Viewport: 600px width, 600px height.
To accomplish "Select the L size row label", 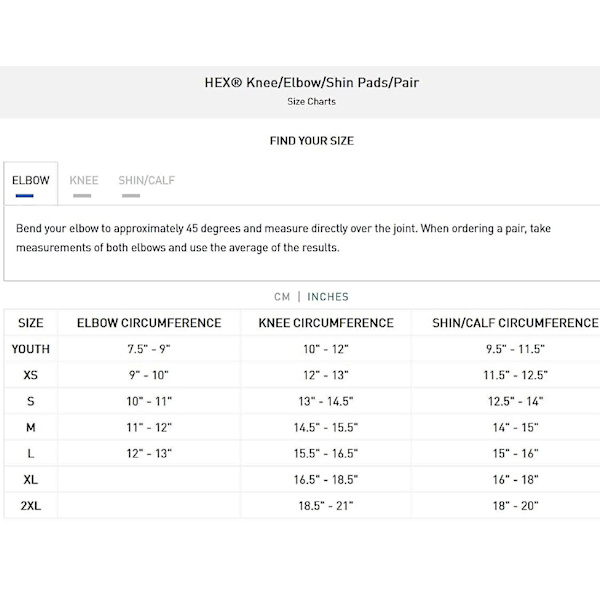I will click(31, 453).
